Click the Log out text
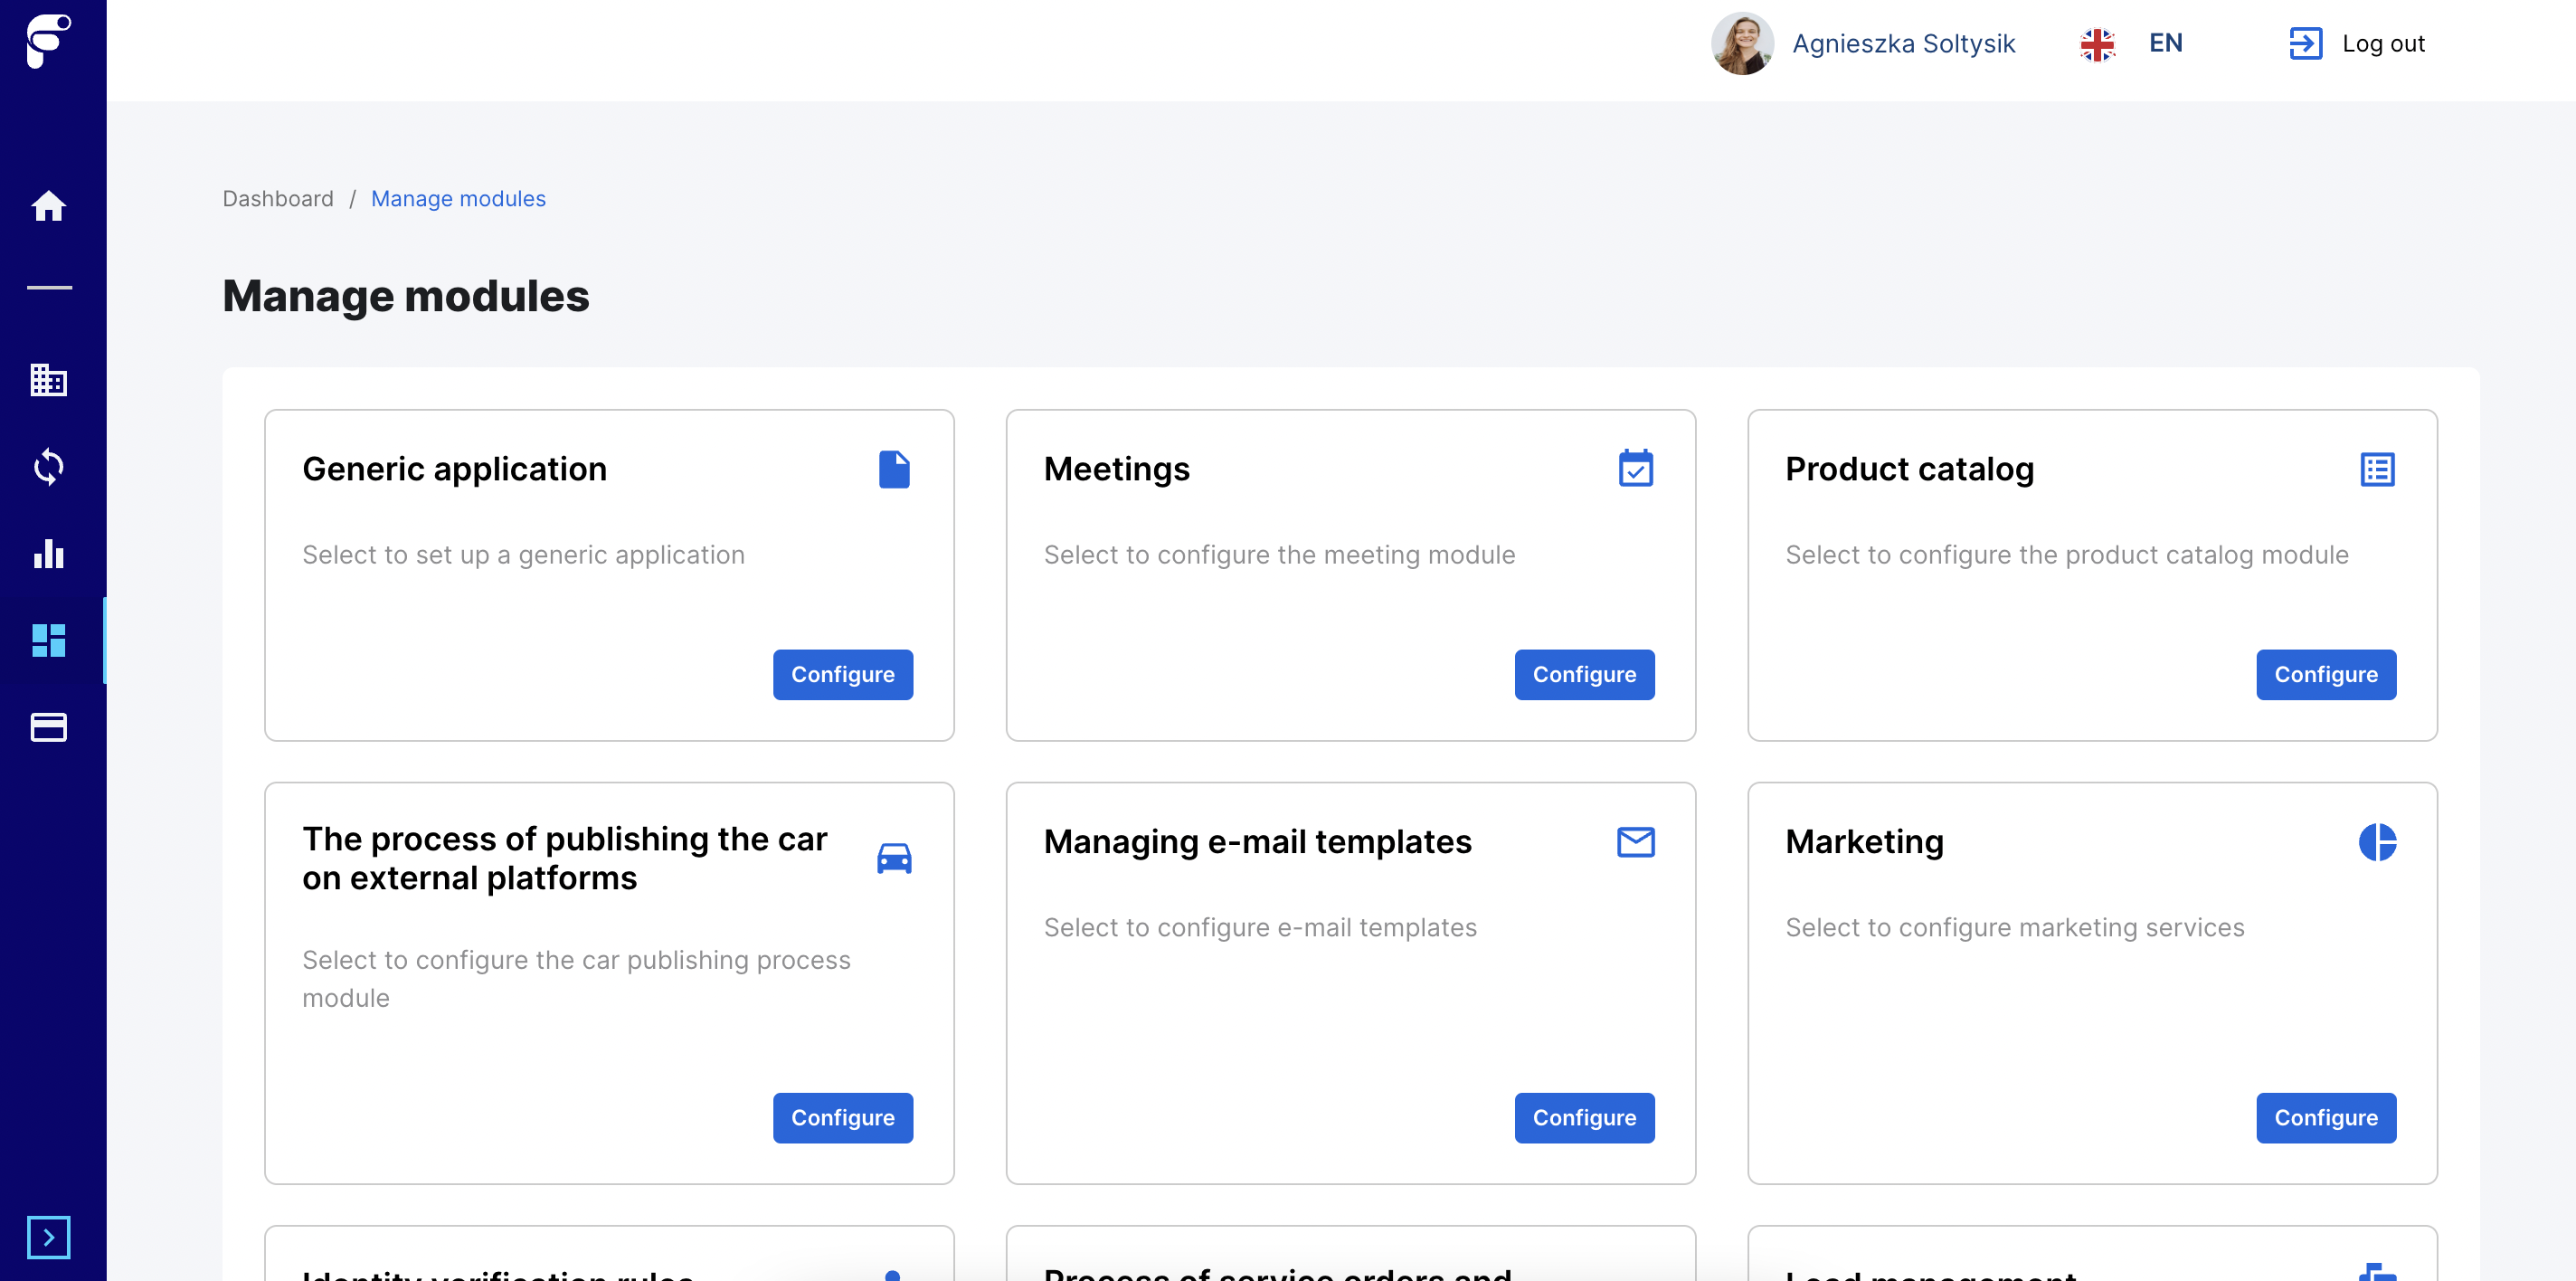This screenshot has height=1281, width=2576. 2383,43
